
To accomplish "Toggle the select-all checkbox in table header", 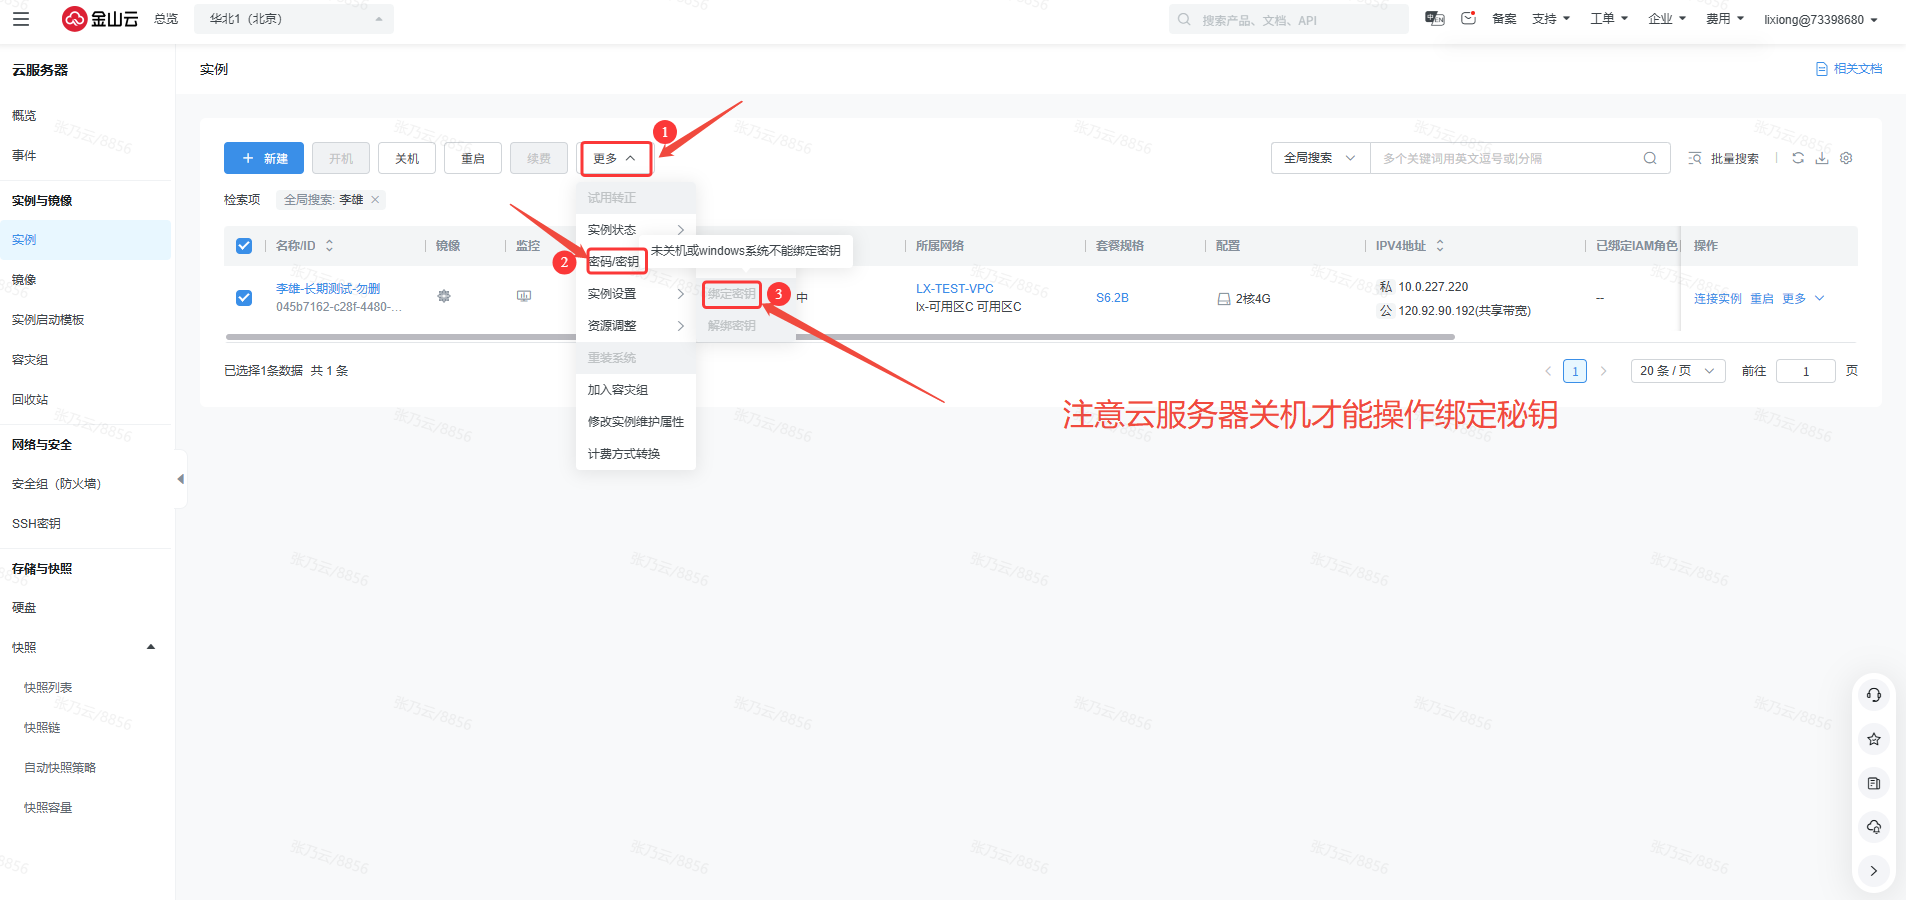I will tap(244, 246).
